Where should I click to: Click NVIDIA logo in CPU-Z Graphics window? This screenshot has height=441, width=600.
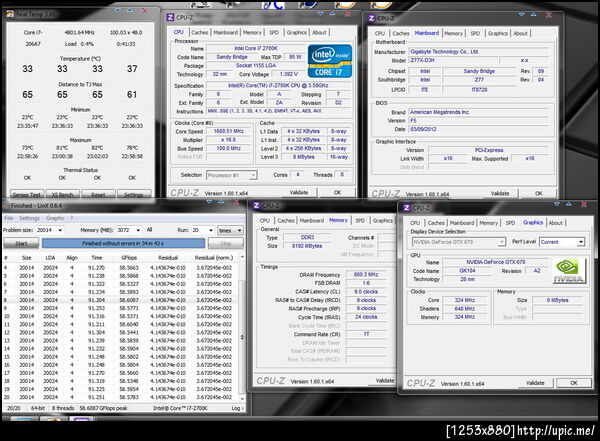click(569, 271)
